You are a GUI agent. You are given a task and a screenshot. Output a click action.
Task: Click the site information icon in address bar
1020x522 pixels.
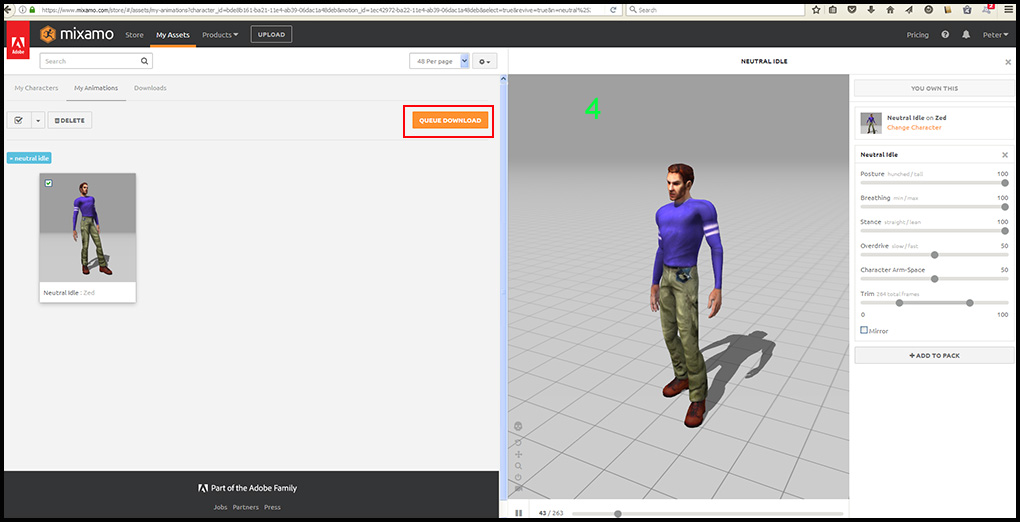23,10
